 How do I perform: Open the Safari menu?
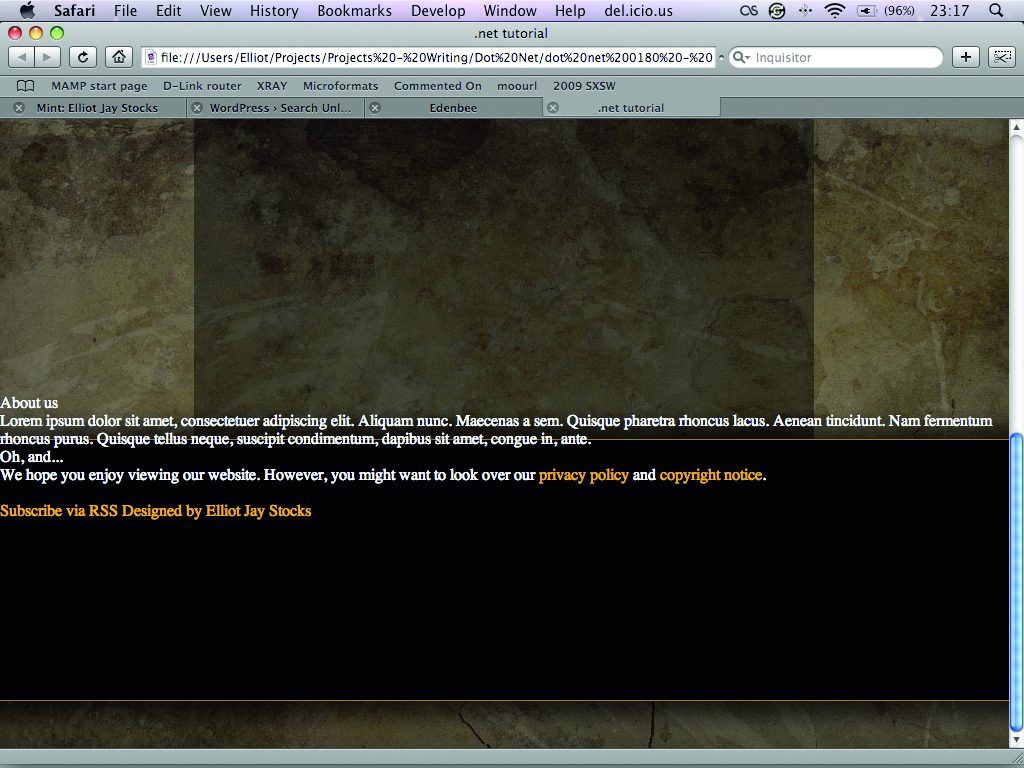(74, 10)
